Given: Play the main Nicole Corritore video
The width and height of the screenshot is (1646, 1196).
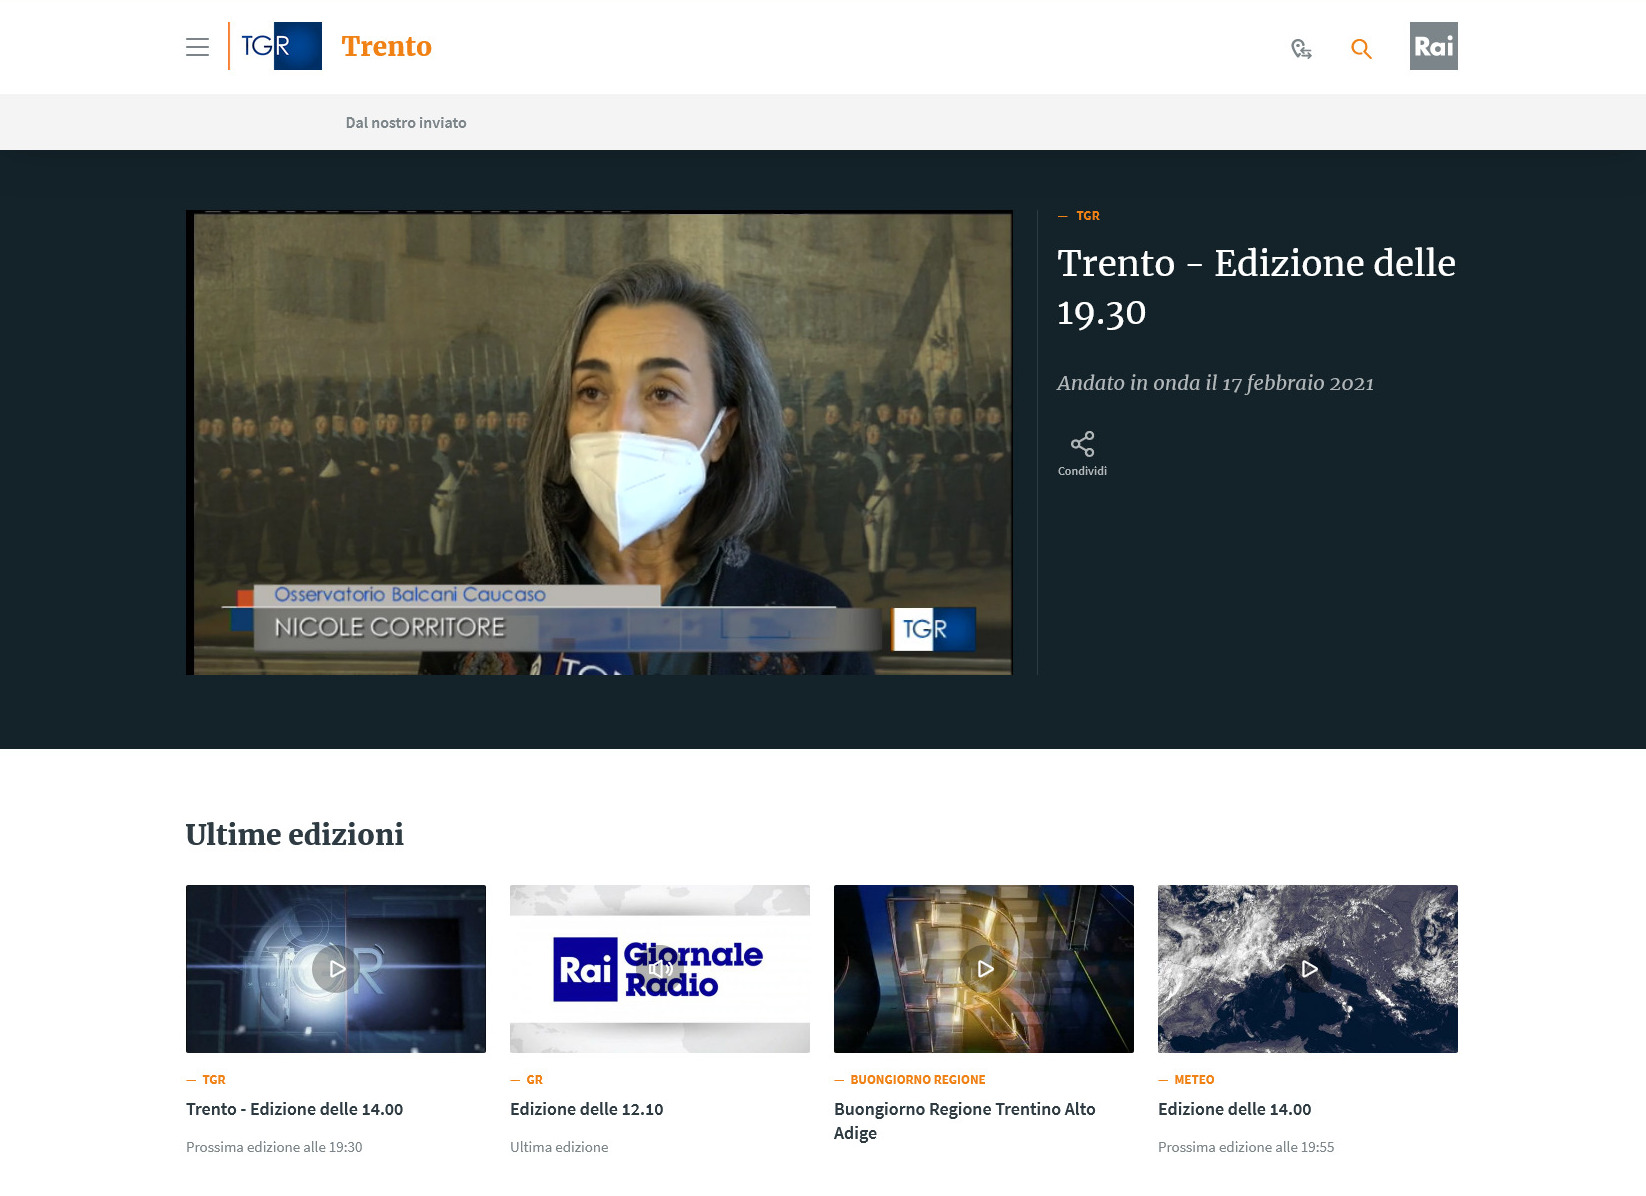Looking at the screenshot, I should pos(599,442).
